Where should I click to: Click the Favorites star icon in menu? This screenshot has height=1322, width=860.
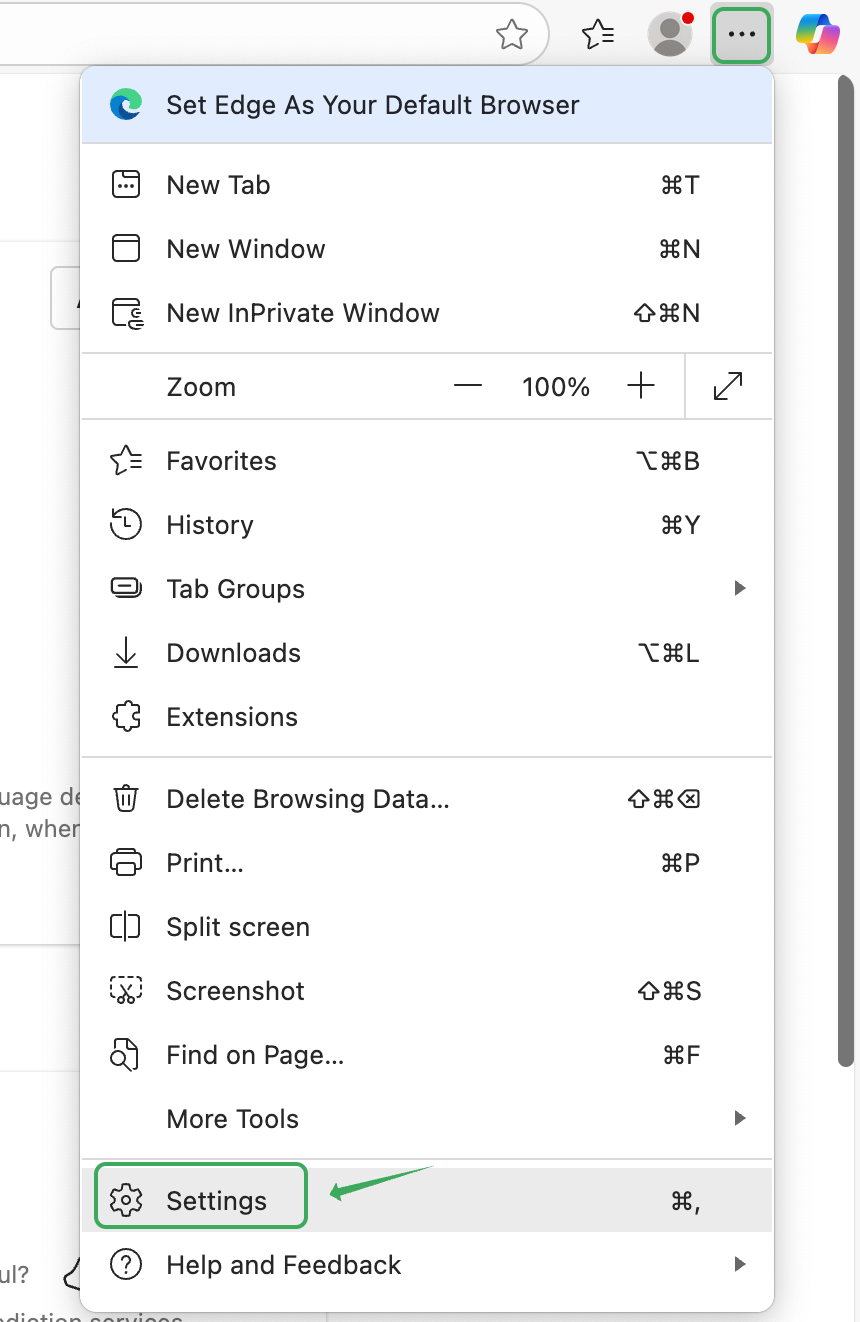(x=126, y=461)
